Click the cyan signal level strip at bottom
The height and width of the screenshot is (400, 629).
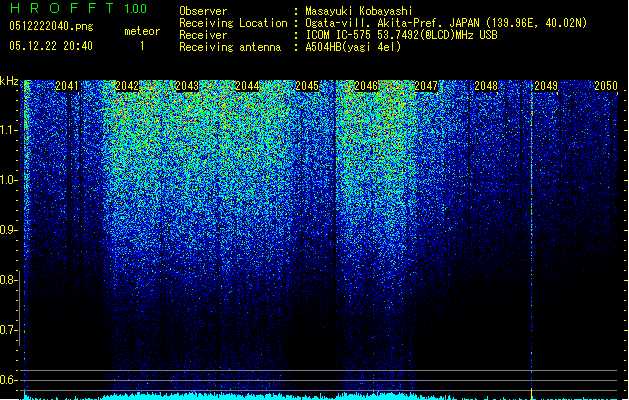click(321, 396)
